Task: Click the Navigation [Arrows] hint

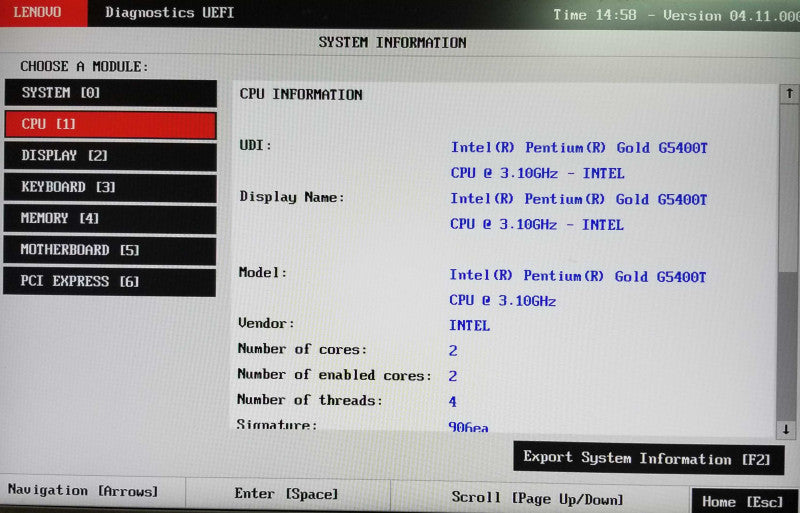Action: pos(83,491)
